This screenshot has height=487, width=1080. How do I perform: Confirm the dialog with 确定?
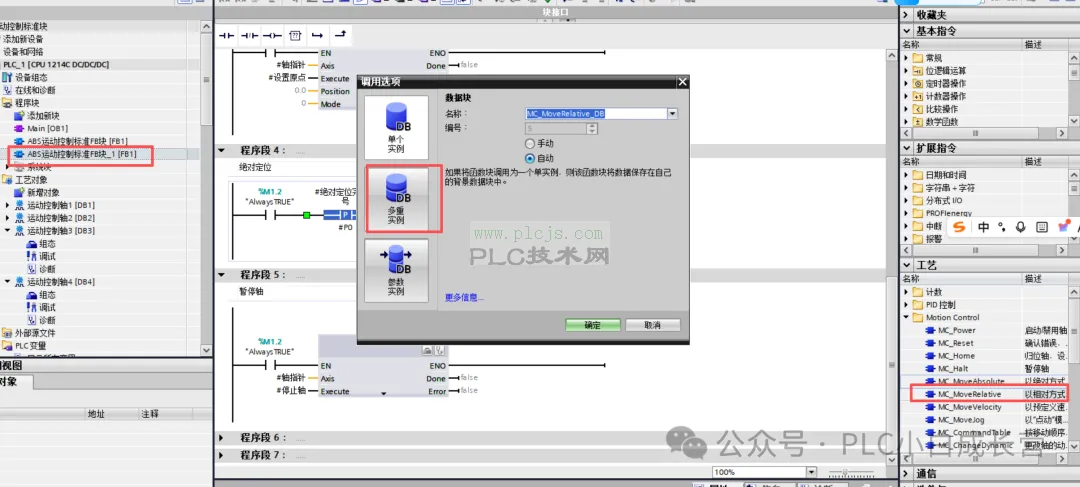(x=592, y=325)
